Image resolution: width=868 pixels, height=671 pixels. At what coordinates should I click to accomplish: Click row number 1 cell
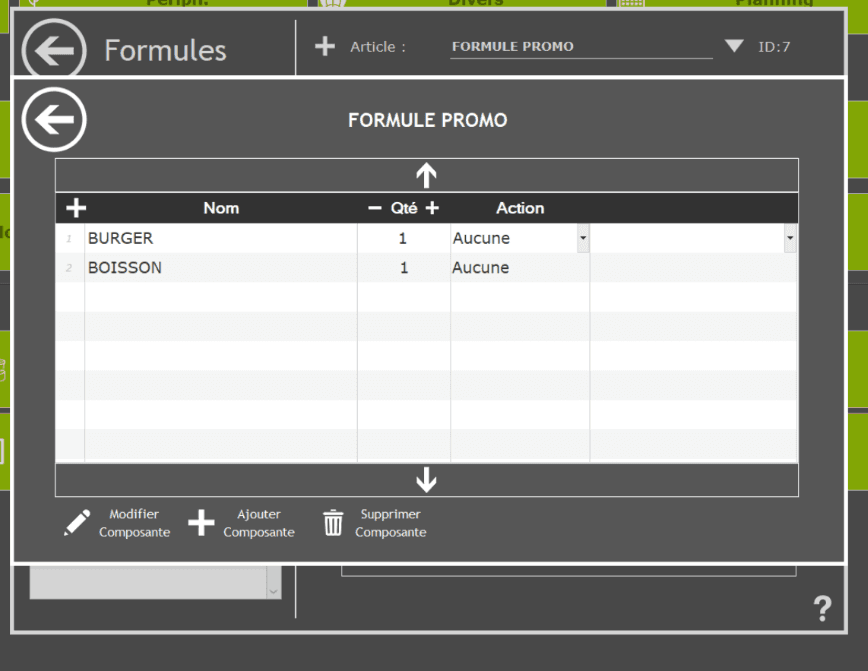[x=70, y=238]
